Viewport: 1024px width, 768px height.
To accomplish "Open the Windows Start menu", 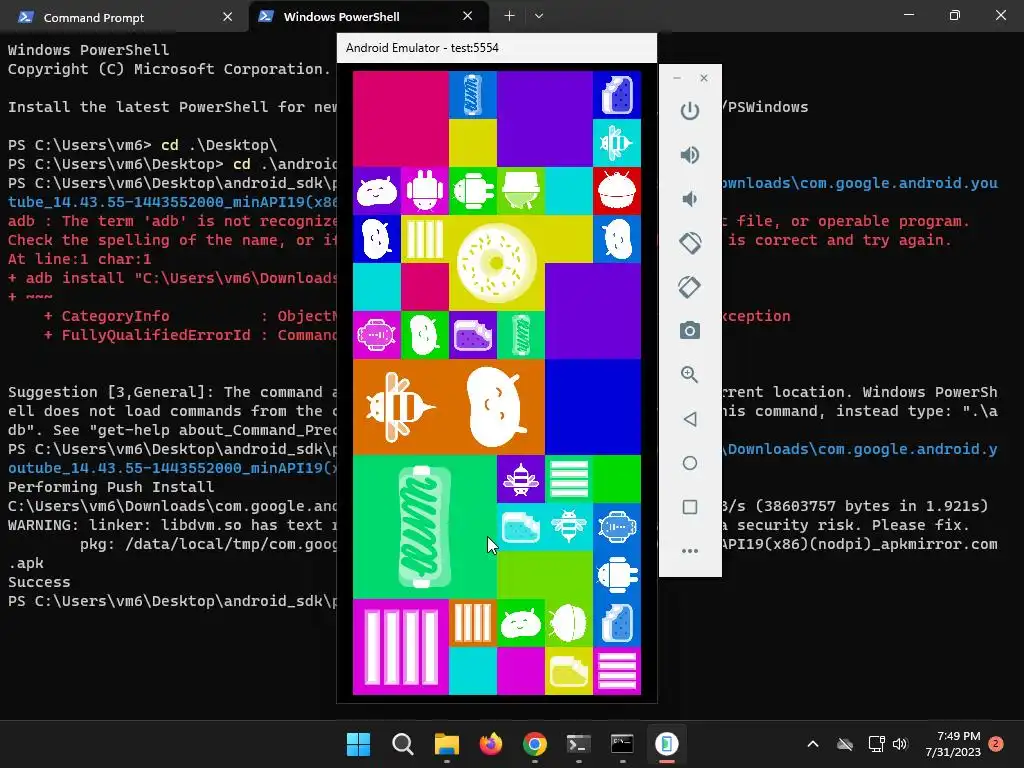I will (x=359, y=744).
